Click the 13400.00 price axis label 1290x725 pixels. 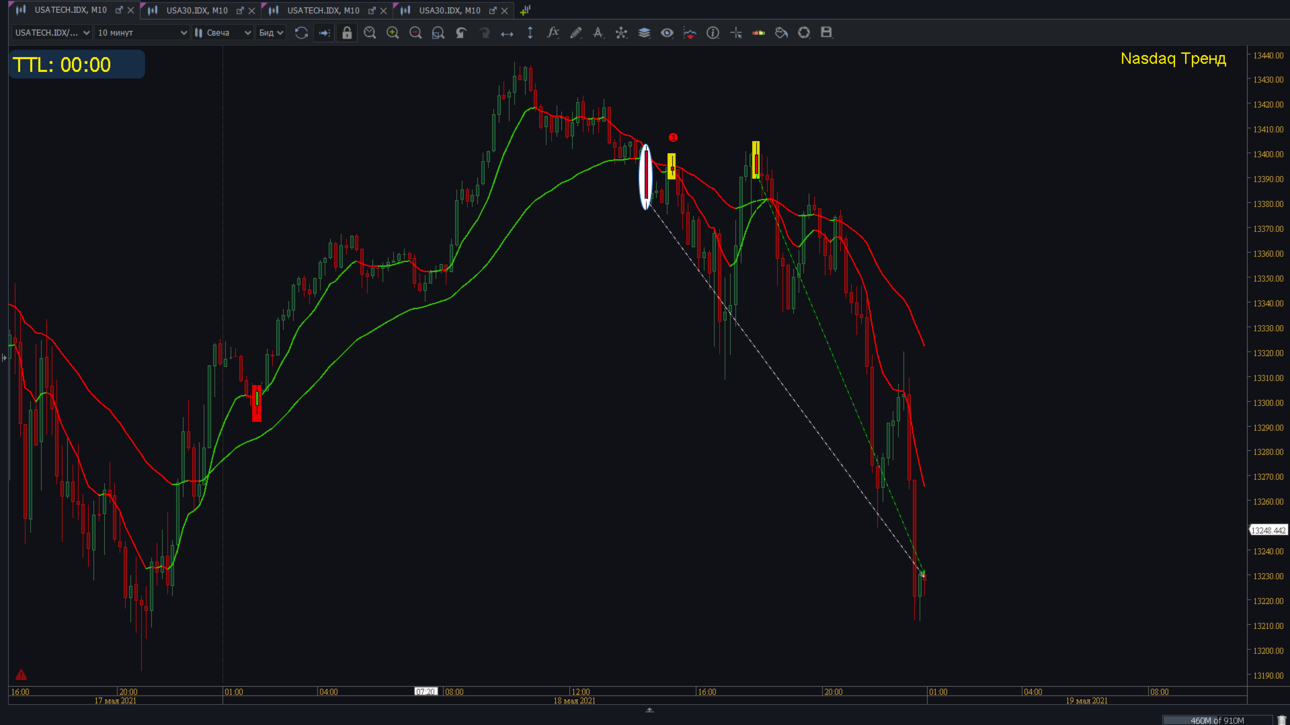coord(1268,154)
